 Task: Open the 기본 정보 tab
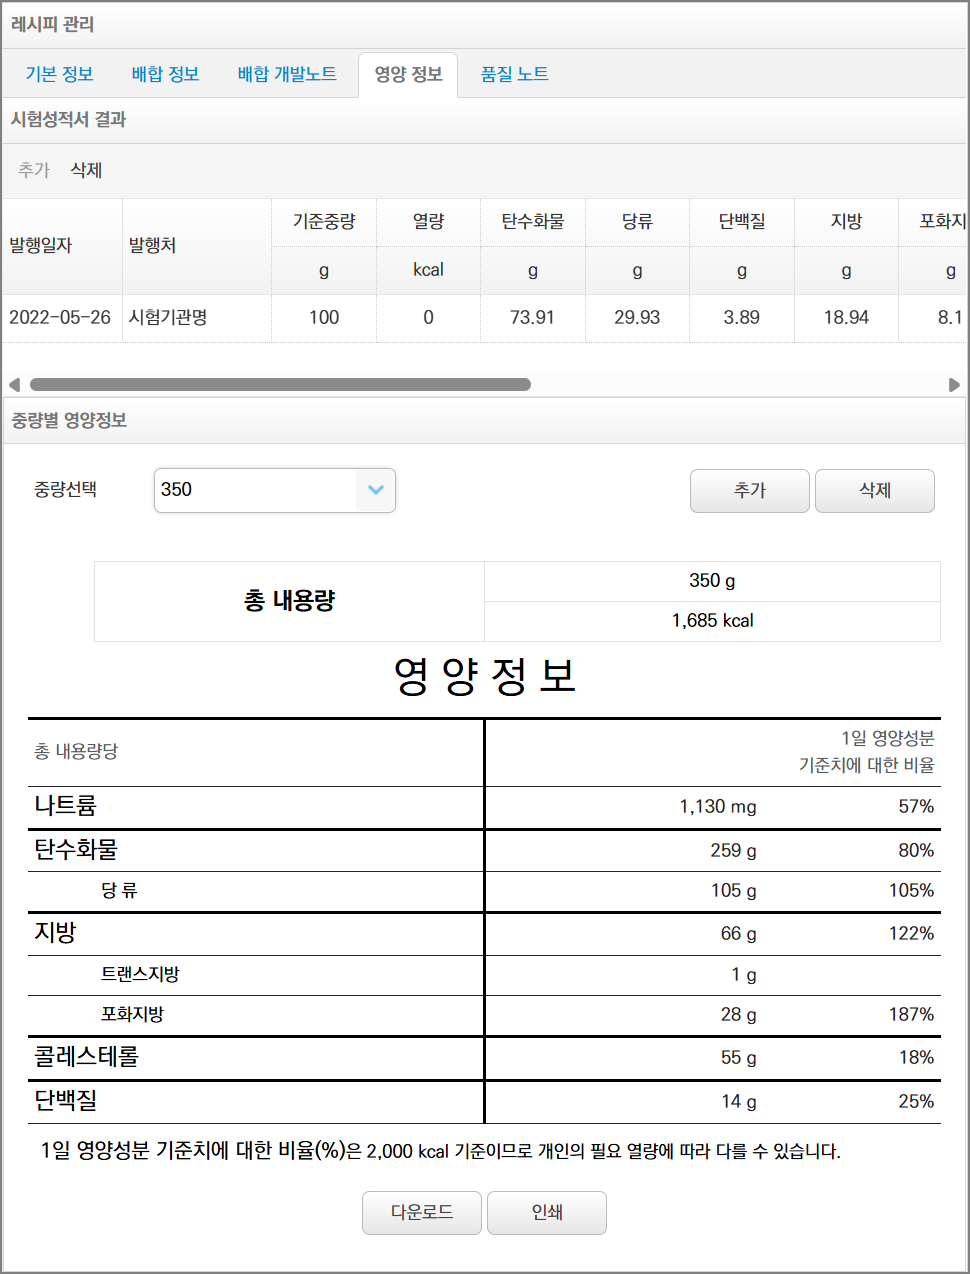click(59, 74)
